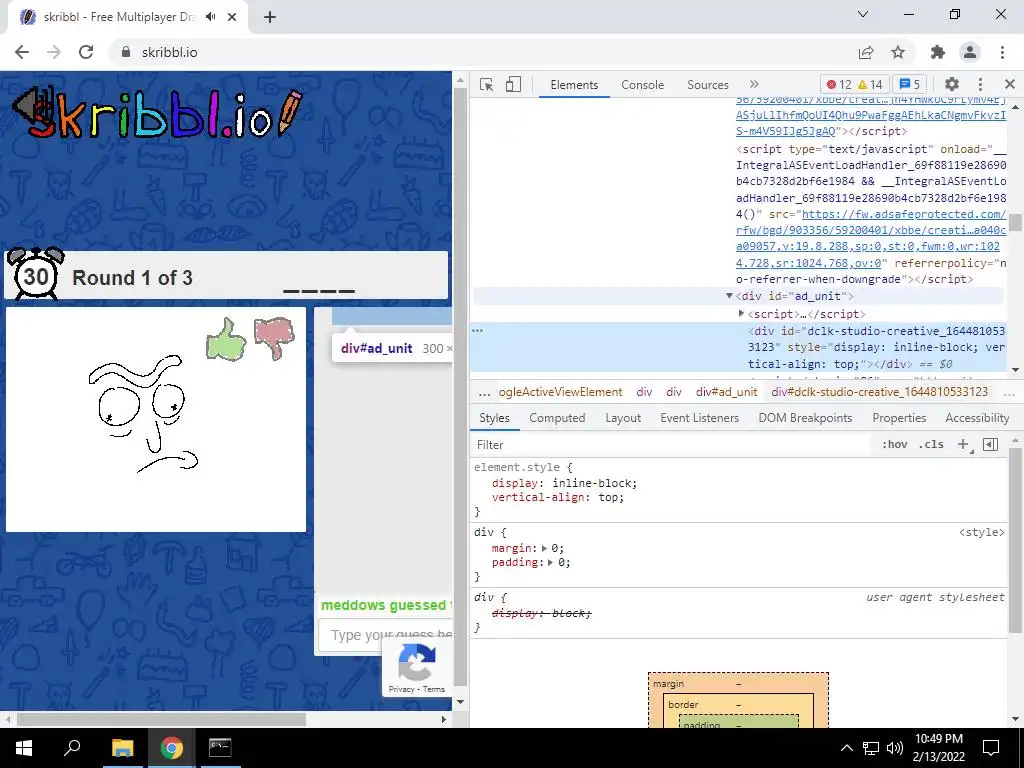Click the 12 errors counter badge

(839, 84)
